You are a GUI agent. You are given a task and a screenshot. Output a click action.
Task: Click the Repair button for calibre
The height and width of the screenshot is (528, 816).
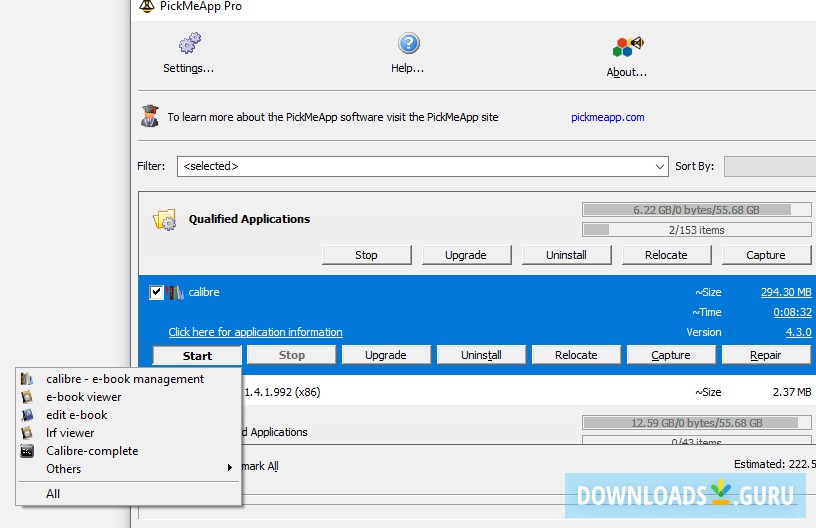[766, 355]
